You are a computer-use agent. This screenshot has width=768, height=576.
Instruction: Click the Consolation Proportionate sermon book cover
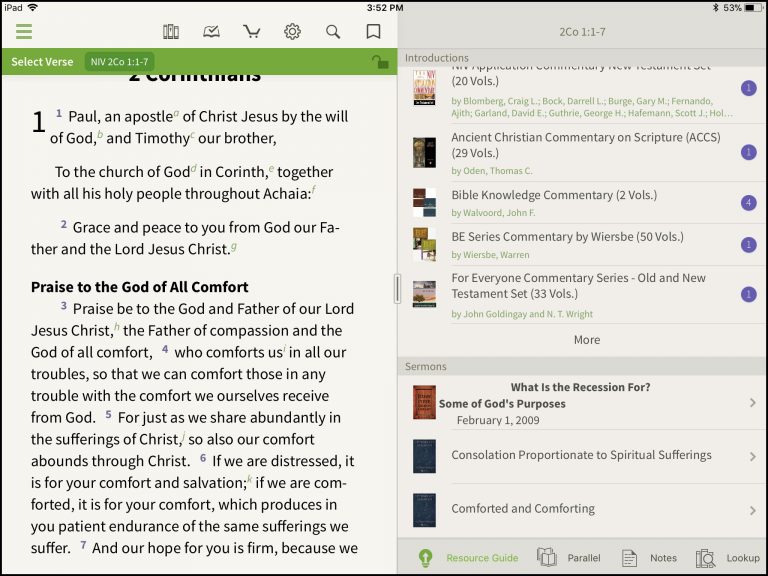pos(424,456)
